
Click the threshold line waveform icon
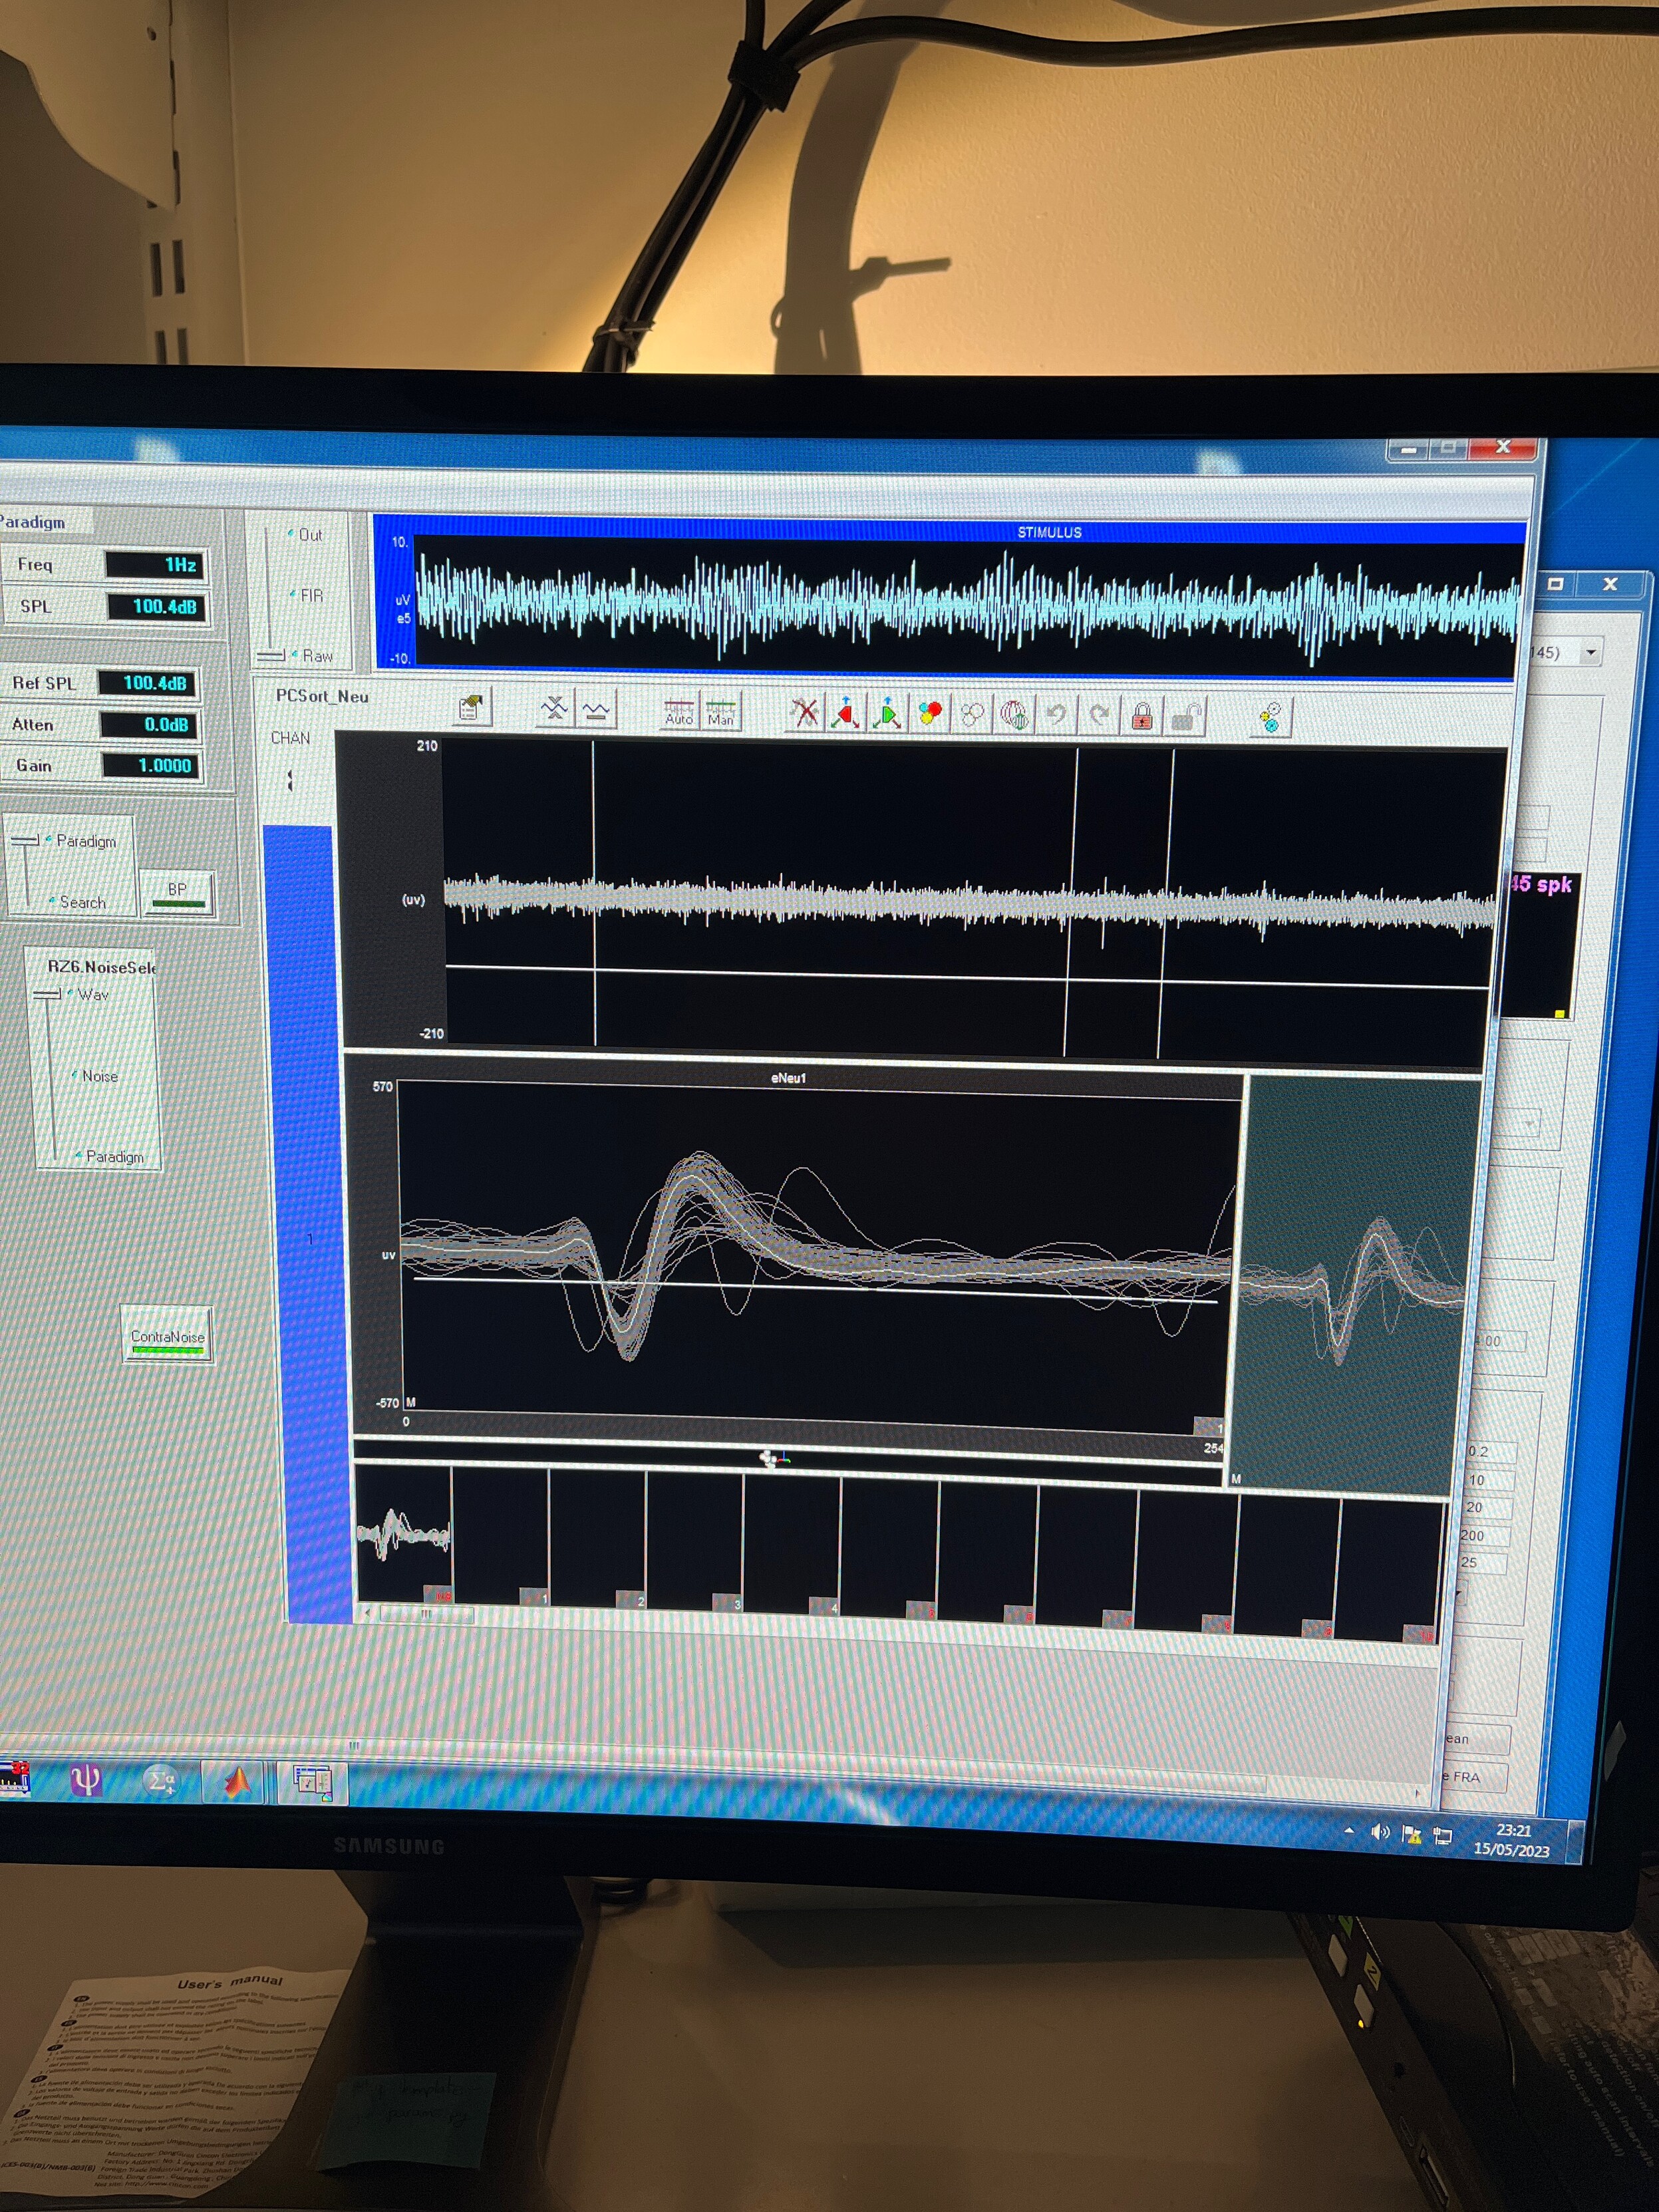[596, 710]
